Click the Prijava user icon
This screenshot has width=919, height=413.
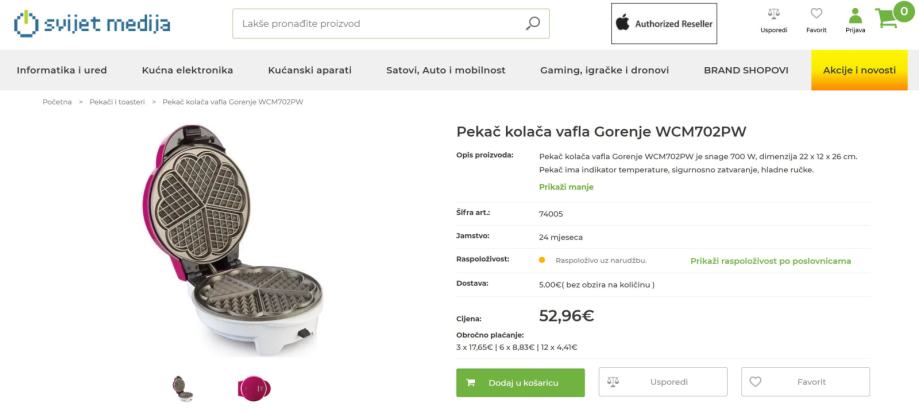855,16
